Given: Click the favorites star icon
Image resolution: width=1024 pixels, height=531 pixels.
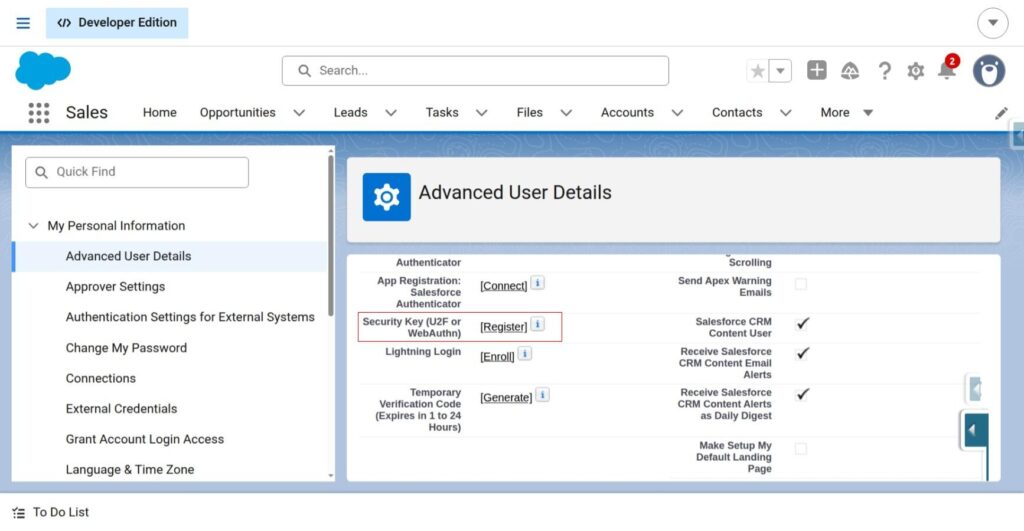Looking at the screenshot, I should [x=758, y=71].
